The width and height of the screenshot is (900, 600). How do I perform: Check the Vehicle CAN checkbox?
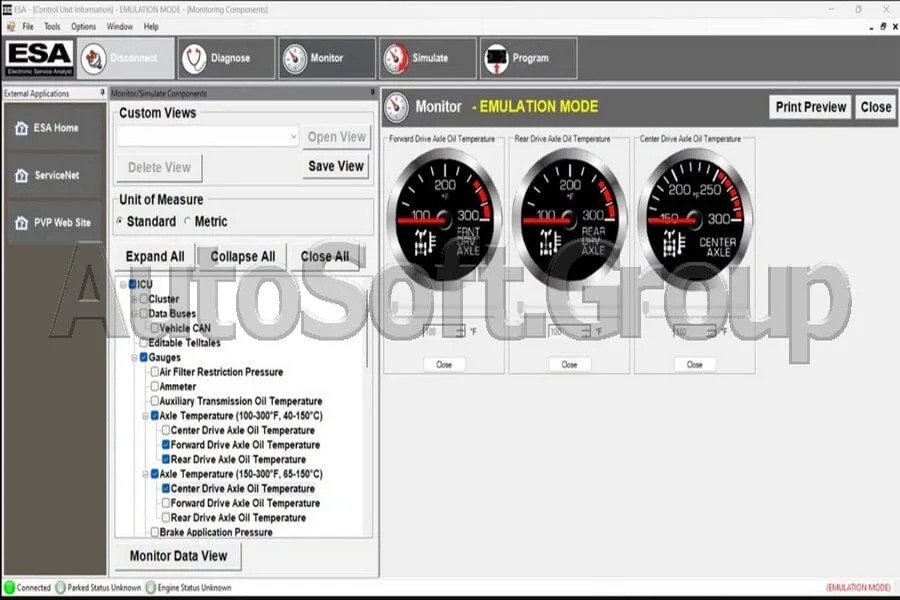(155, 328)
